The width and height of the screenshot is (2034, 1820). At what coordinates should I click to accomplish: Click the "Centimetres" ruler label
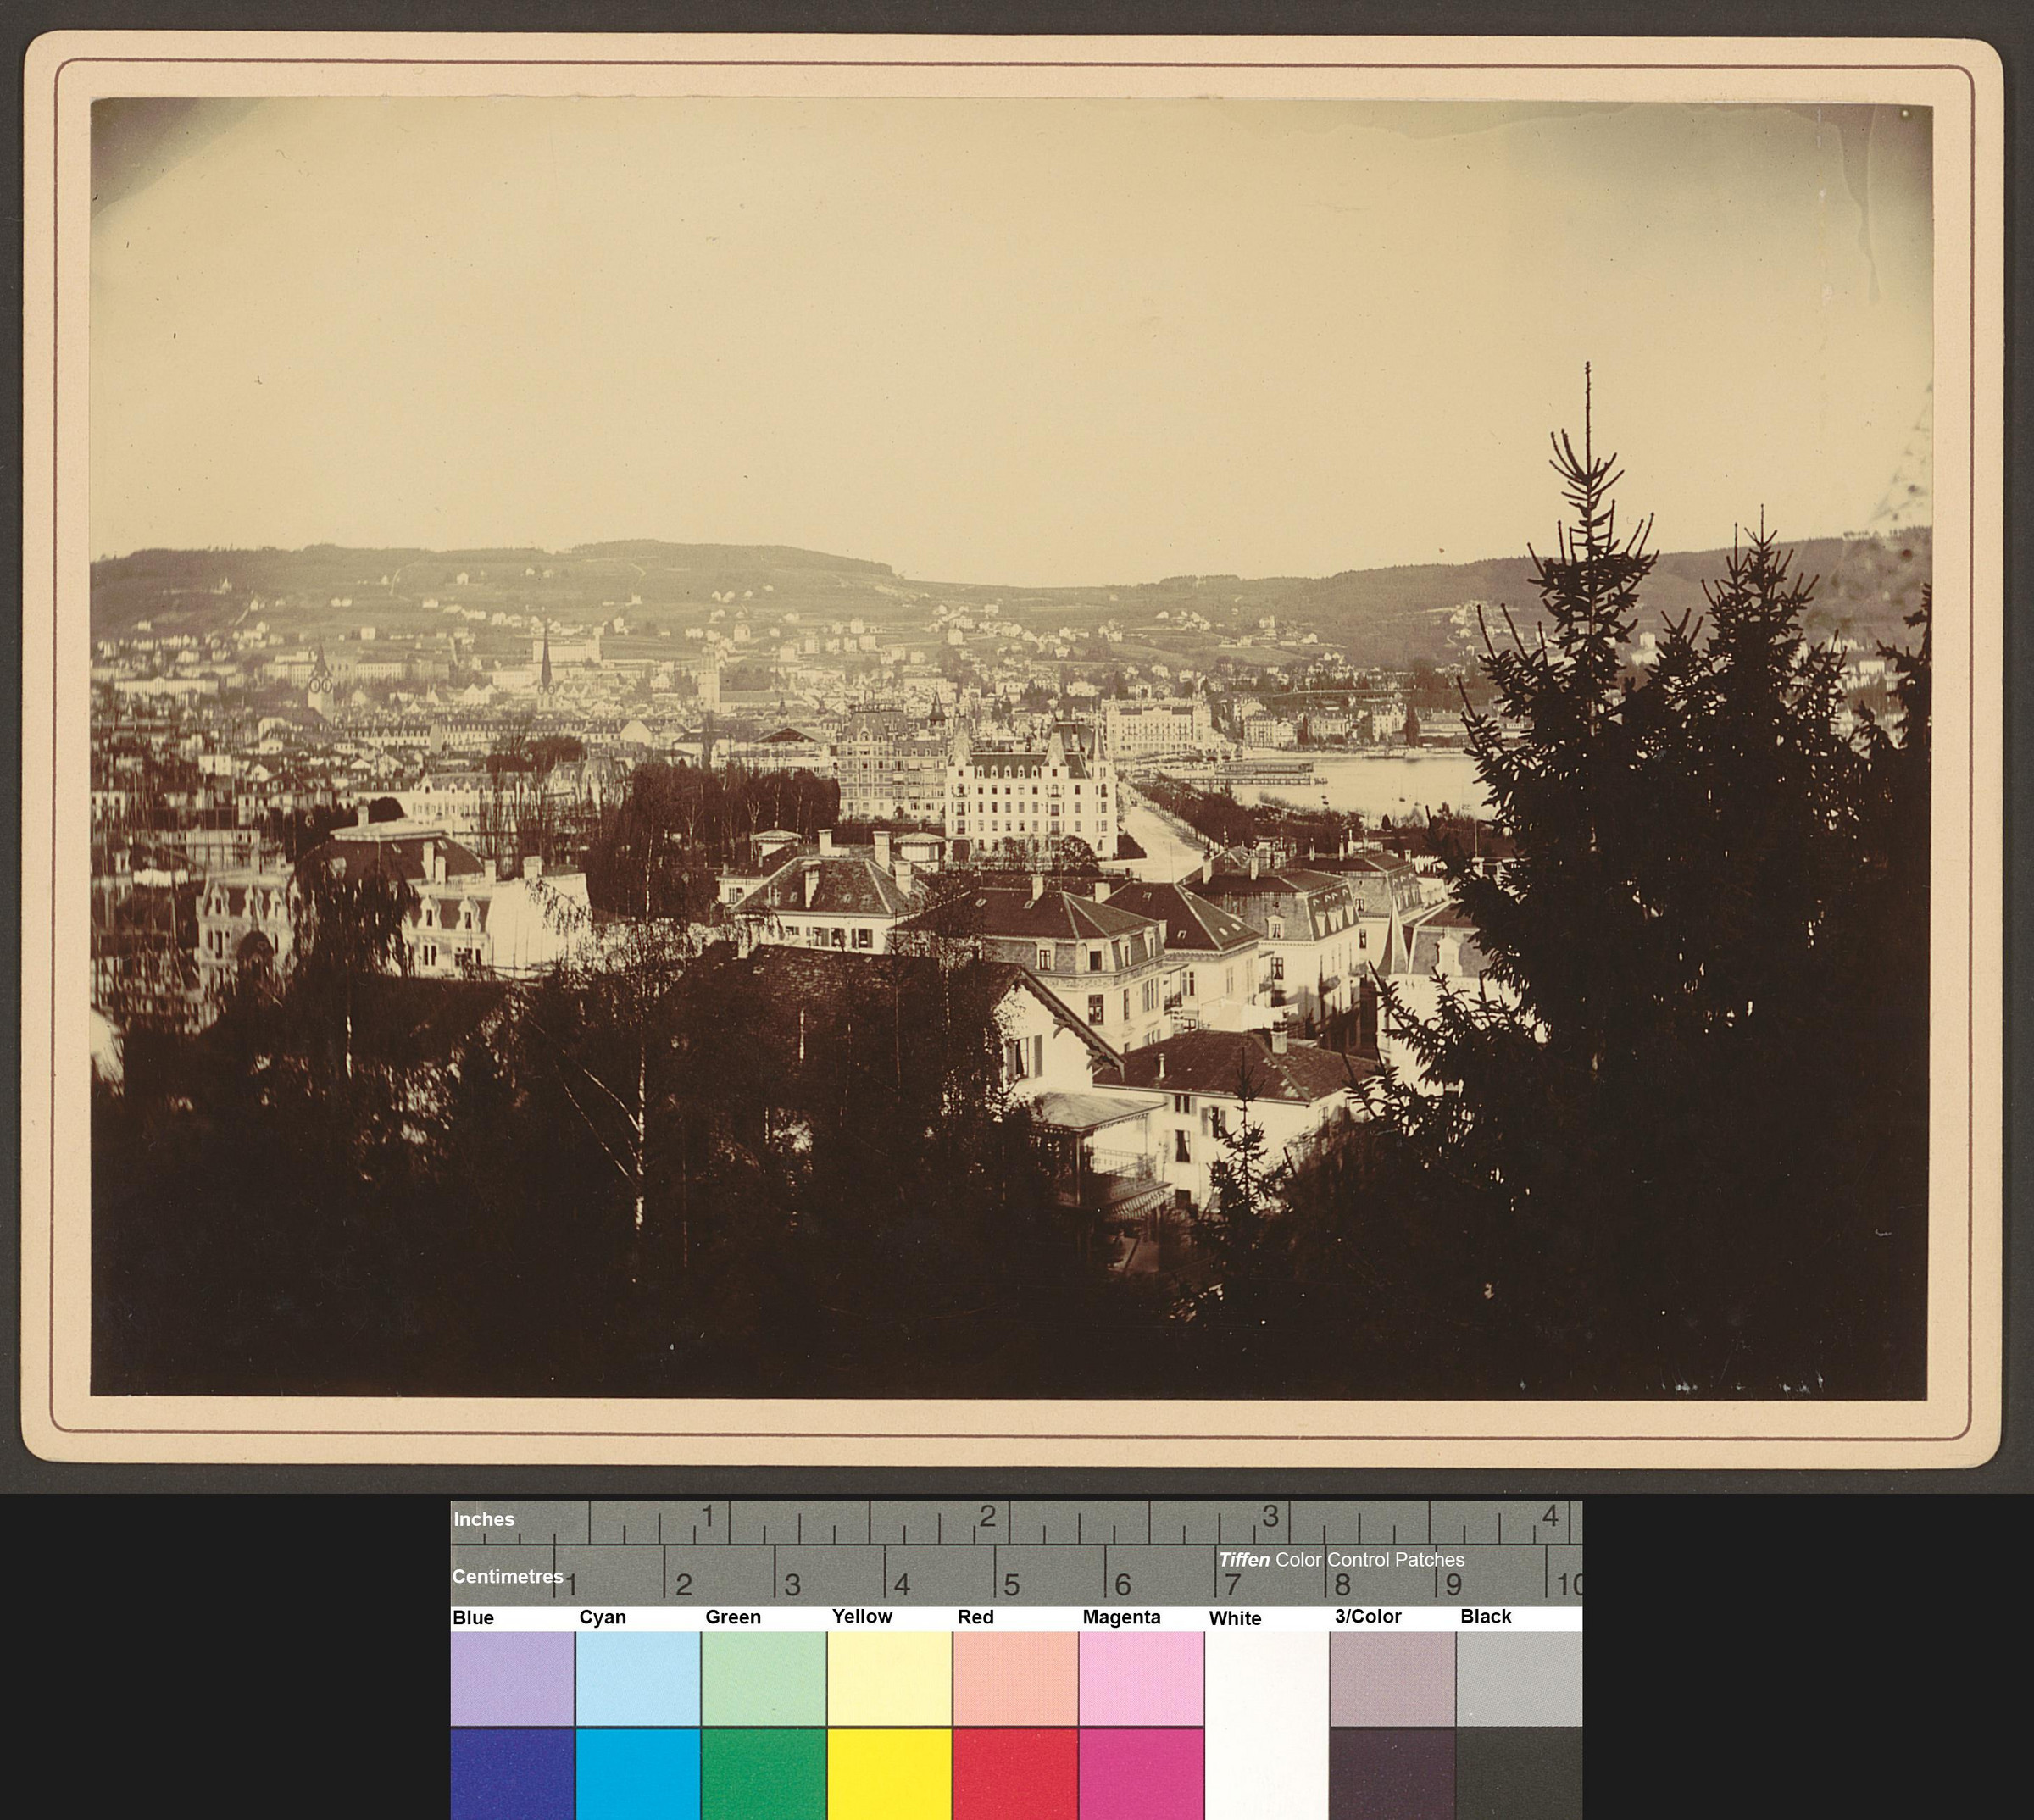(x=508, y=1576)
